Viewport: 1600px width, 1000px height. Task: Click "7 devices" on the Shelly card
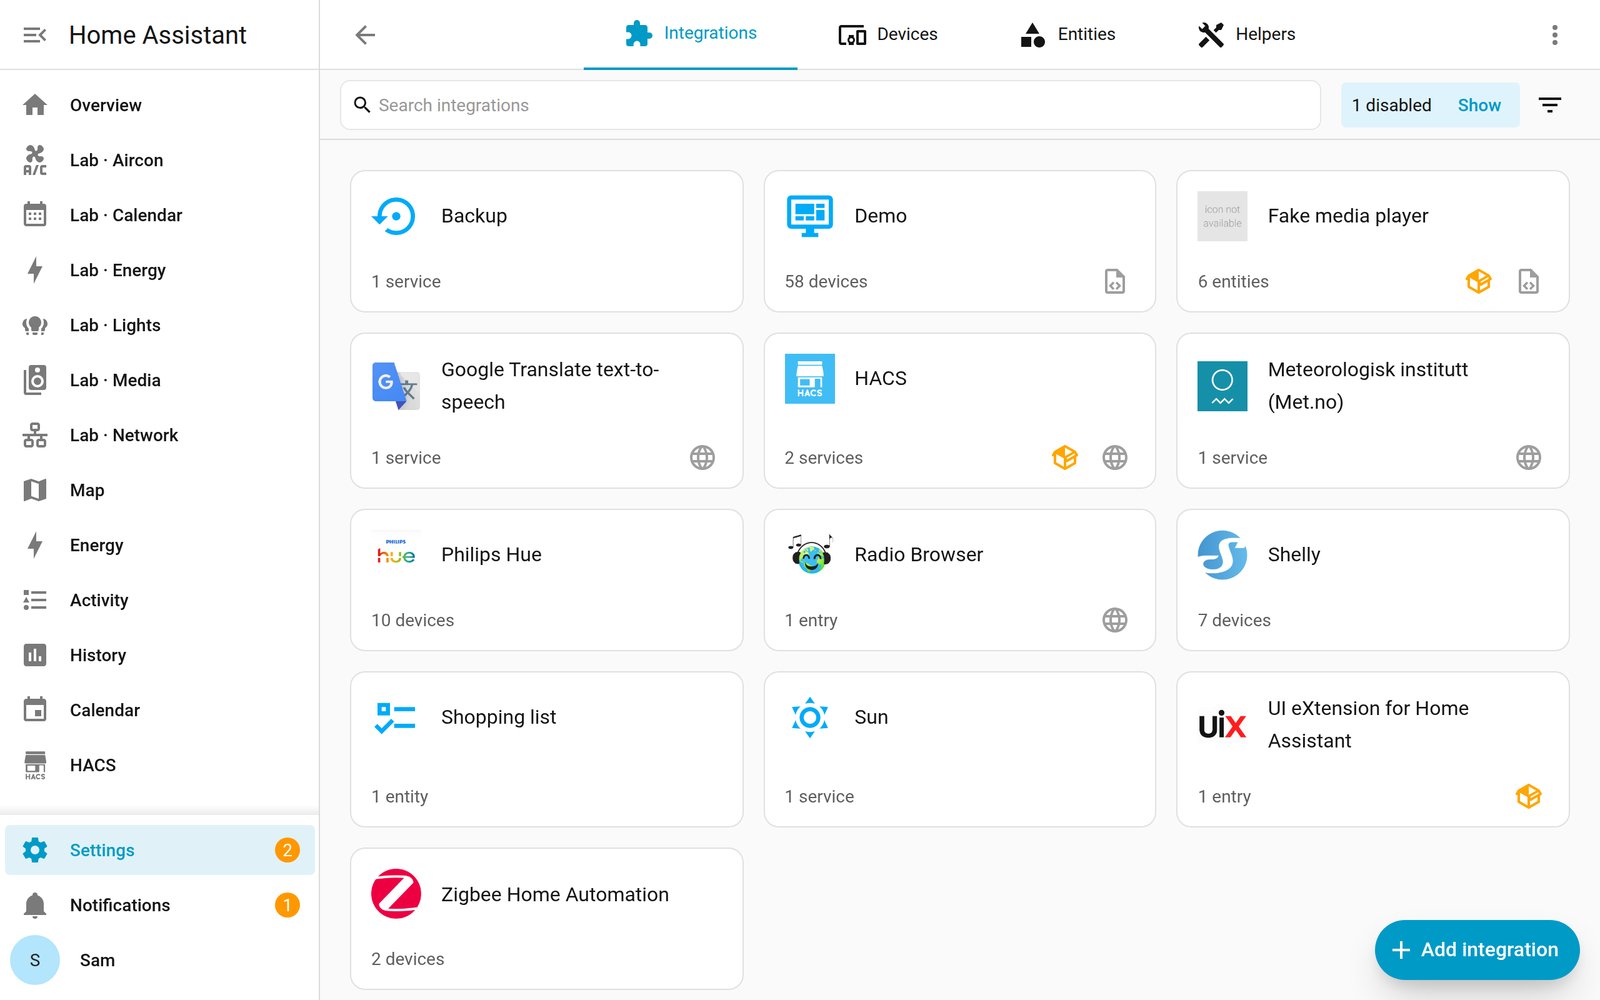[x=1234, y=620]
